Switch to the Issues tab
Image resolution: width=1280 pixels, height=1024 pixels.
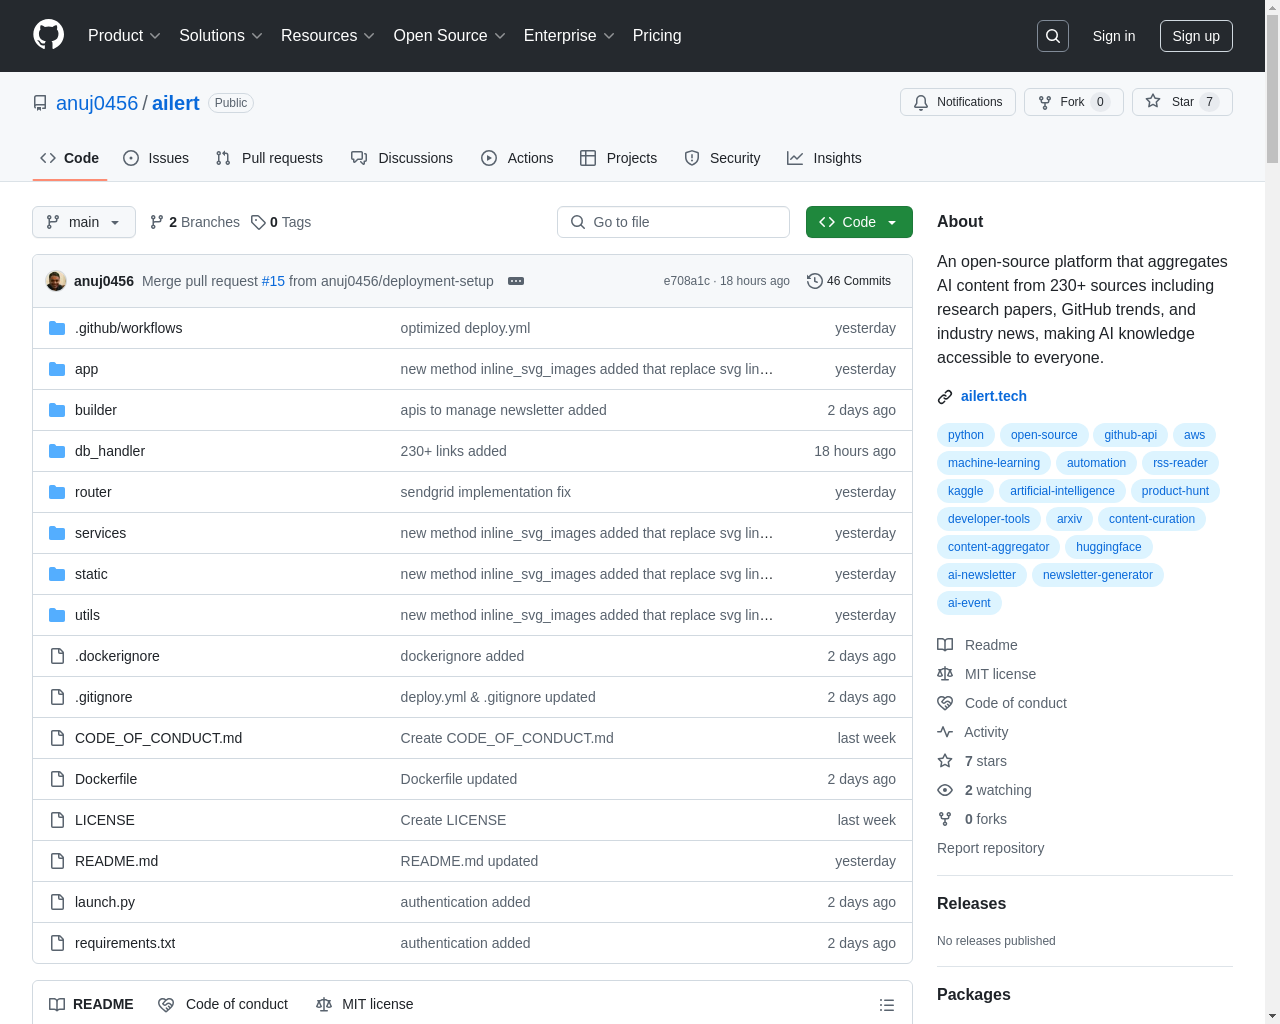tap(156, 158)
